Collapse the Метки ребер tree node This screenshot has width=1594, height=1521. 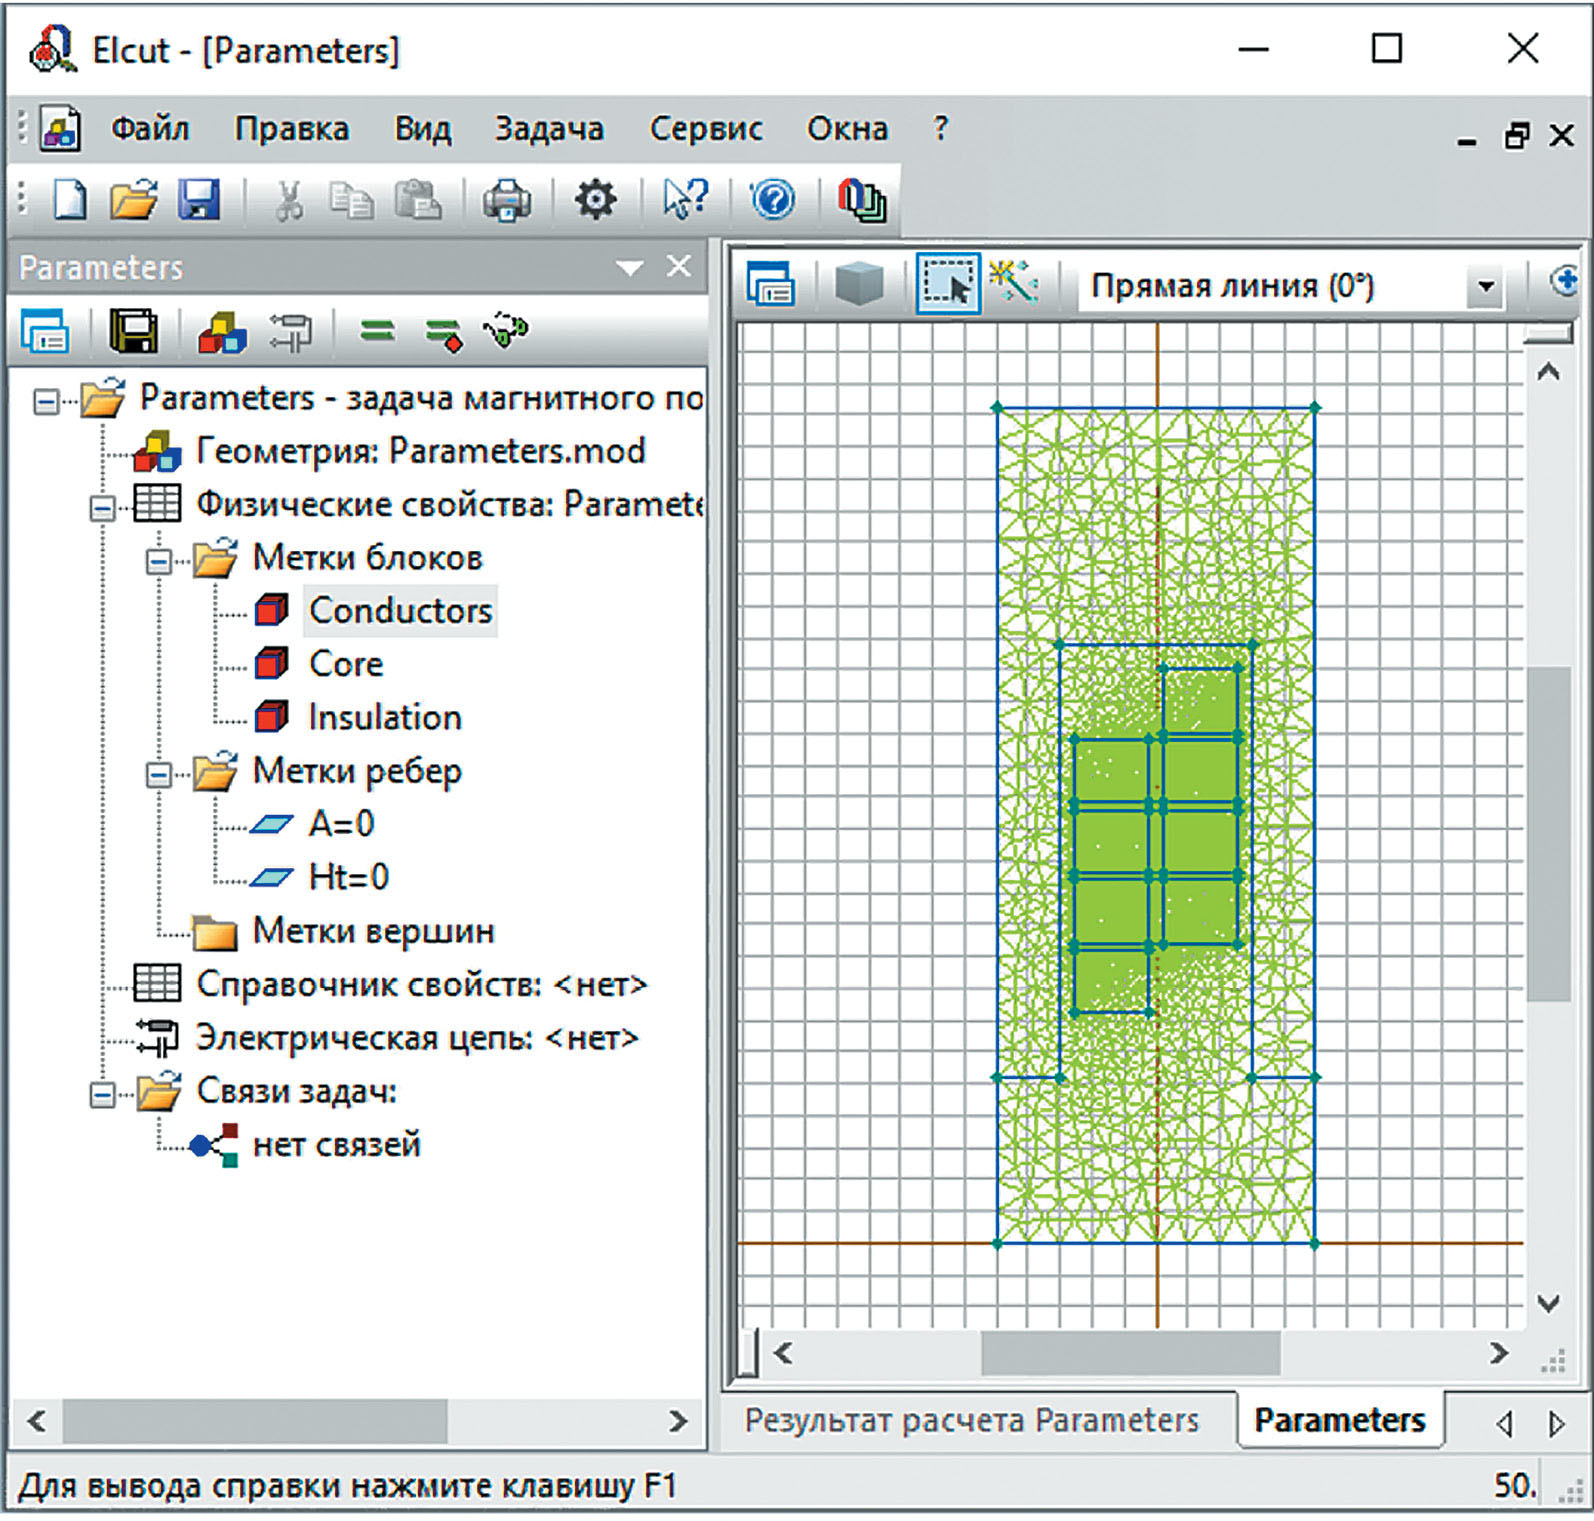click(x=158, y=775)
